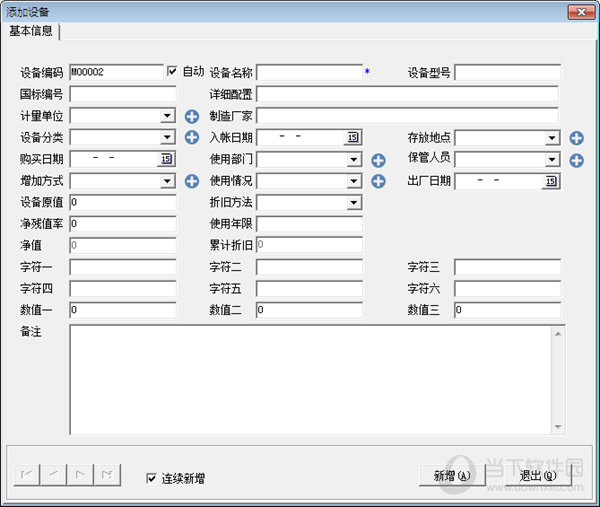Screen dimensions: 600x507
Task: Focus the 国标编号 input field
Action: click(x=123, y=94)
